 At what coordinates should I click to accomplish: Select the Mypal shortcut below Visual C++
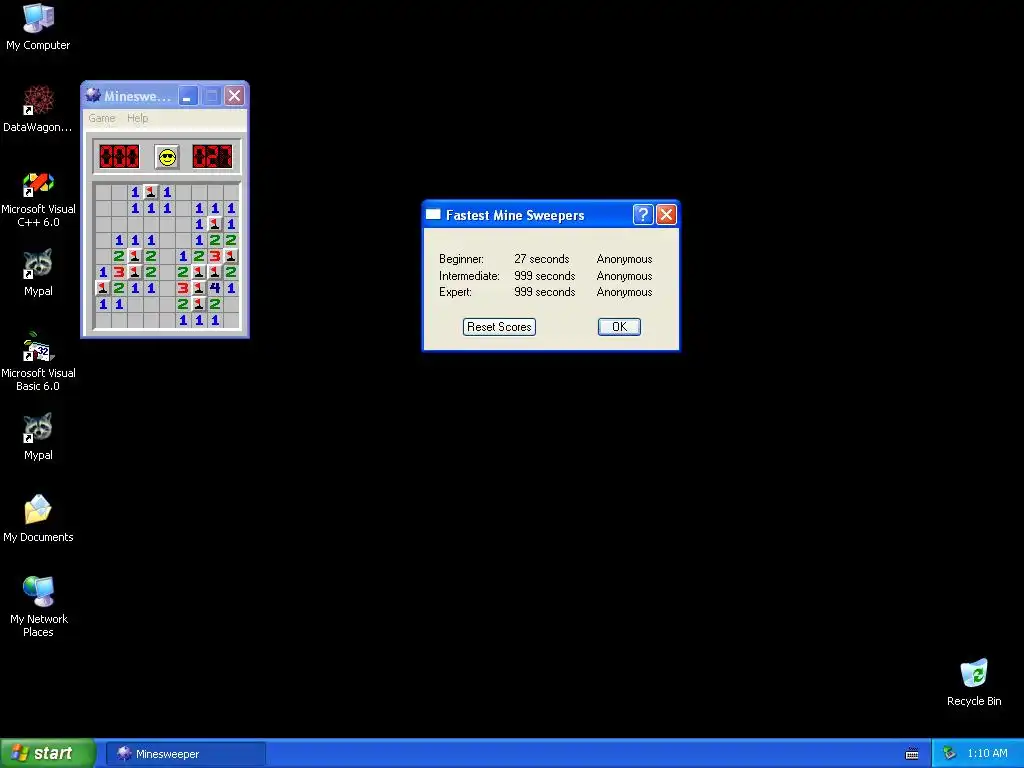(x=38, y=273)
